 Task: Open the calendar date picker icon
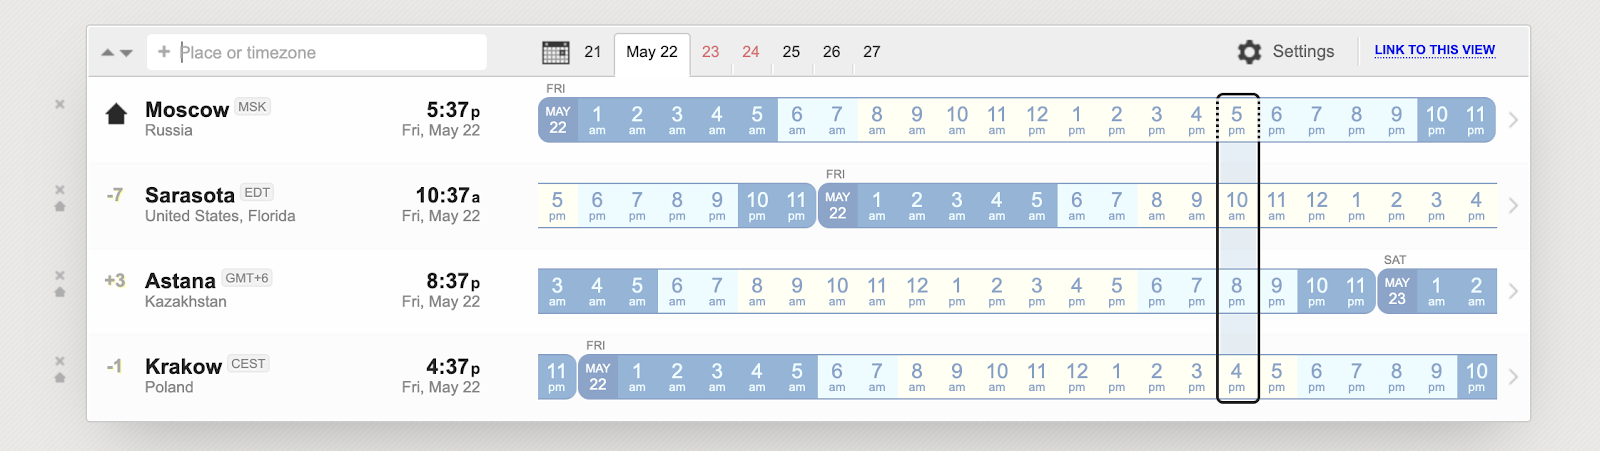tap(555, 52)
